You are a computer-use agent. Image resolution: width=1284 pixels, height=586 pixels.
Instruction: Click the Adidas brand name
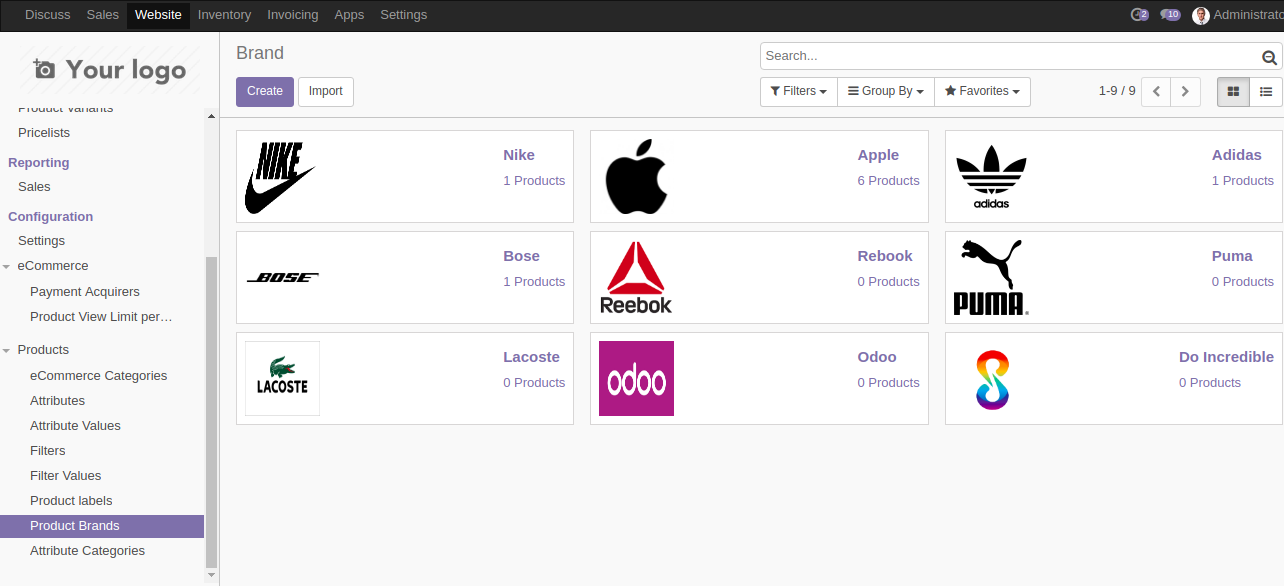[x=1237, y=155]
